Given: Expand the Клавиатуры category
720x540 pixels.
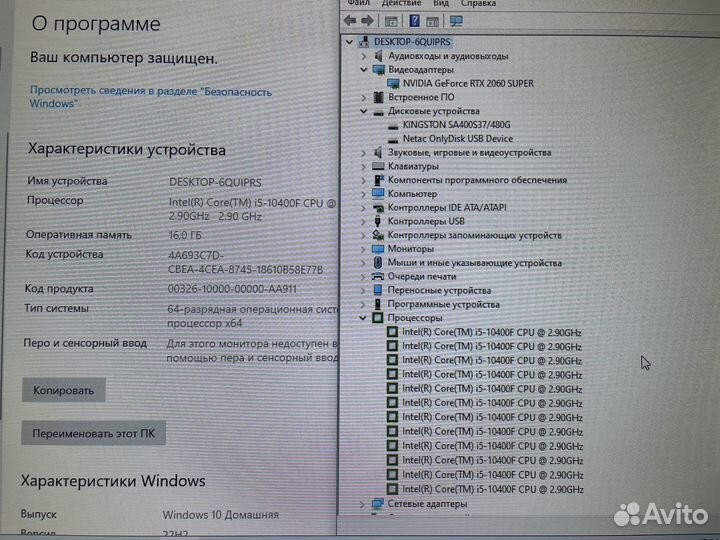Looking at the screenshot, I should (x=364, y=166).
